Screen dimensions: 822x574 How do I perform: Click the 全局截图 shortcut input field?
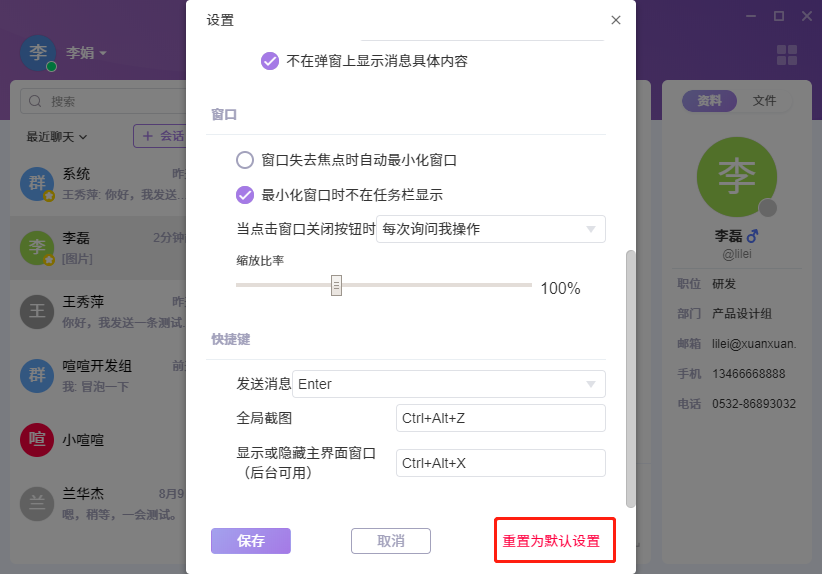click(x=500, y=418)
